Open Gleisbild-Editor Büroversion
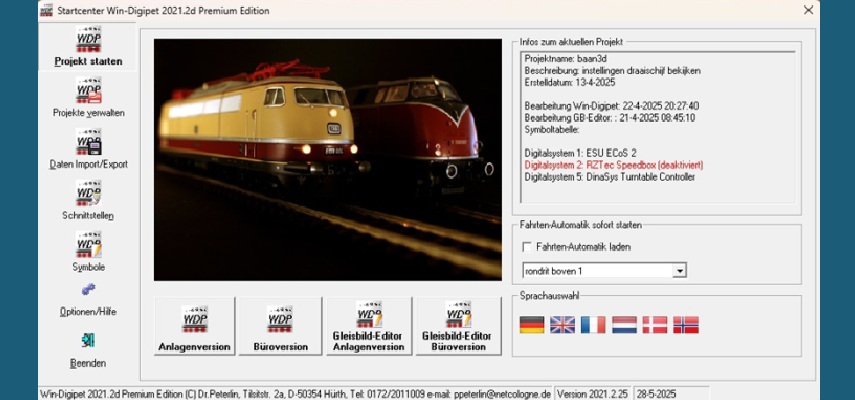 [458, 326]
